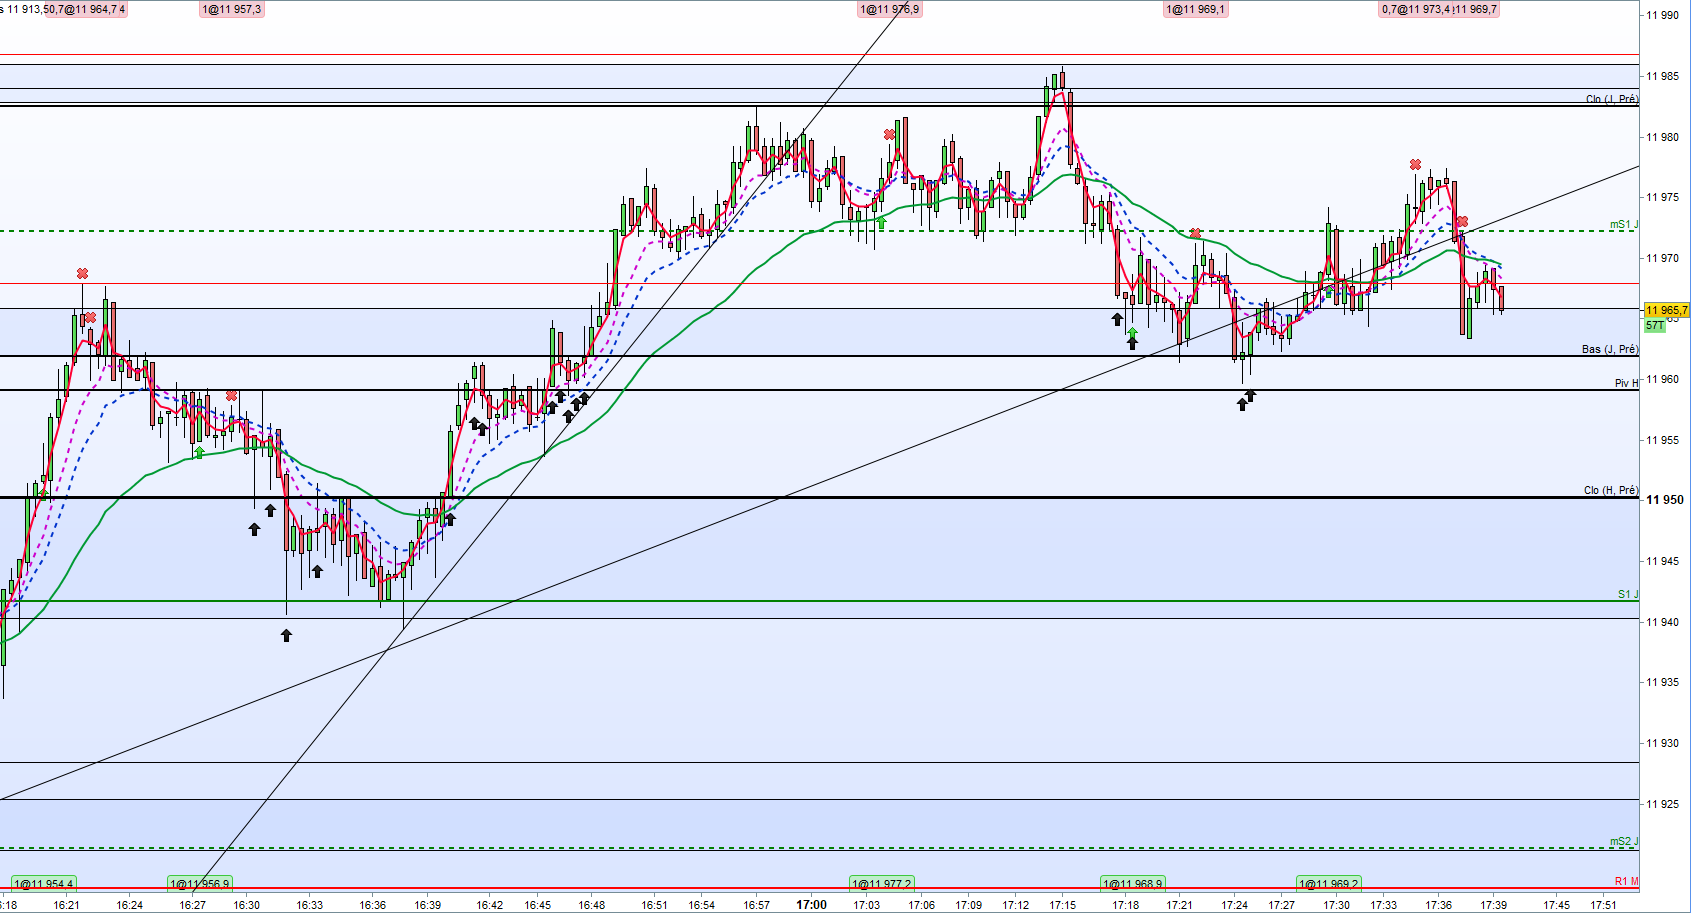The height and width of the screenshot is (913, 1691).
Task: Click the bold 11 950 price on the axis
Action: pyautogui.click(x=1665, y=500)
